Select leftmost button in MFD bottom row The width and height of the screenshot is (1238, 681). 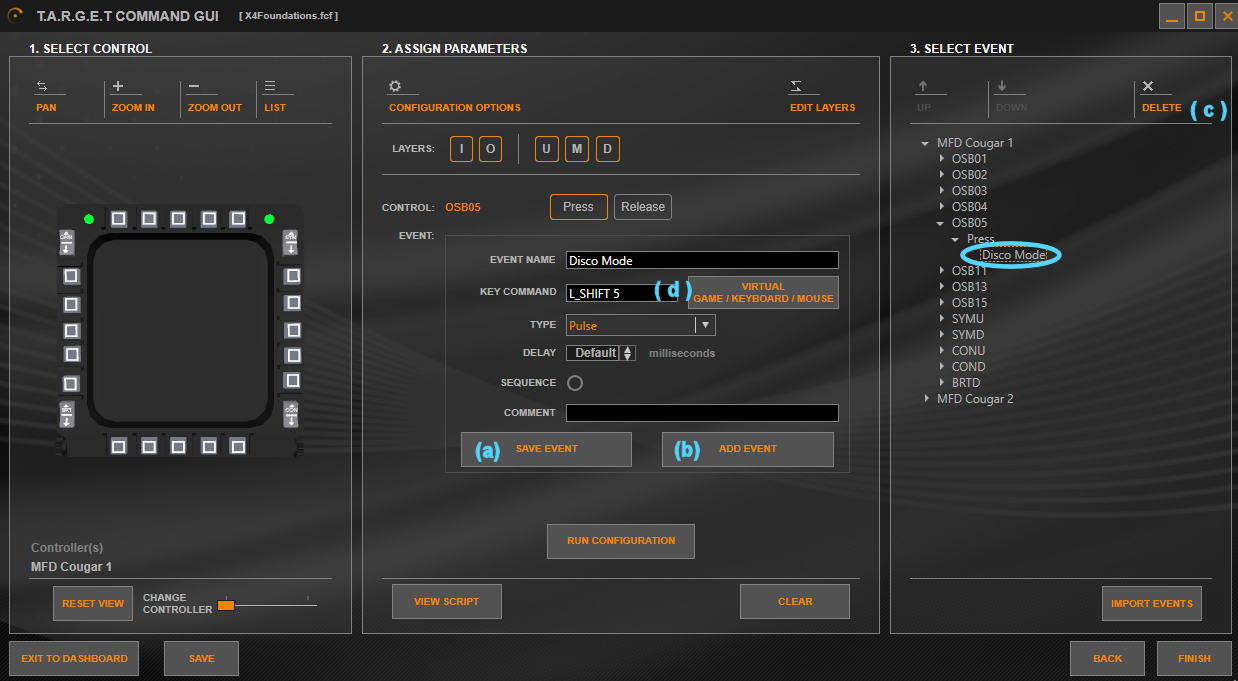(x=118, y=446)
